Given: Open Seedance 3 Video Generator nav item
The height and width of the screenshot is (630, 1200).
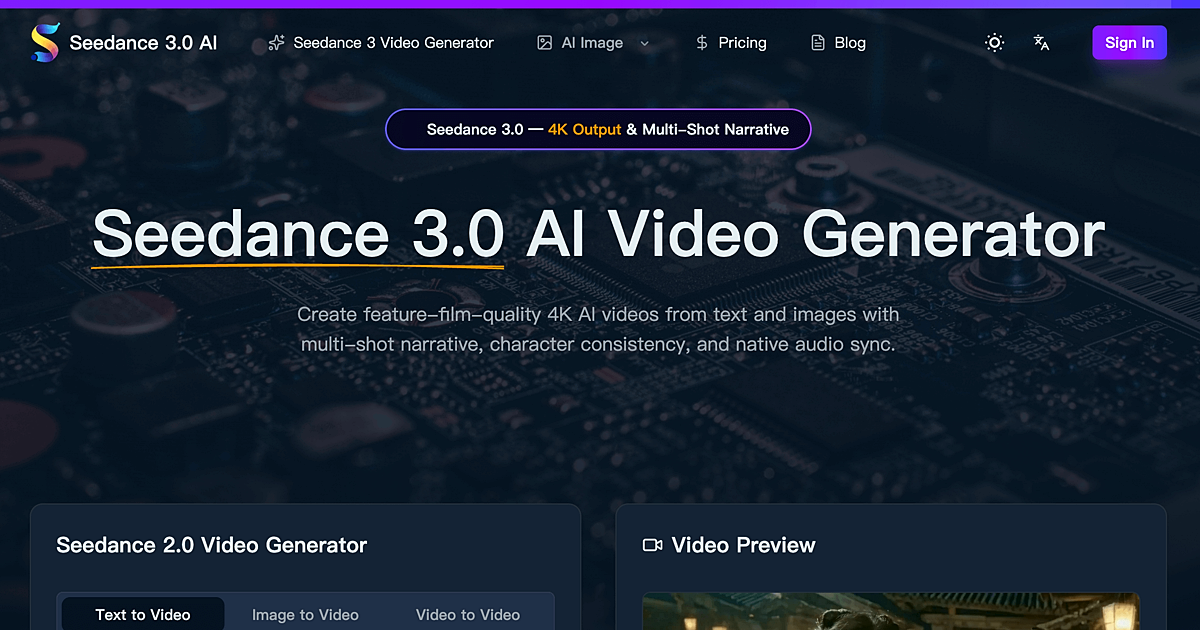Looking at the screenshot, I should pyautogui.click(x=381, y=43).
